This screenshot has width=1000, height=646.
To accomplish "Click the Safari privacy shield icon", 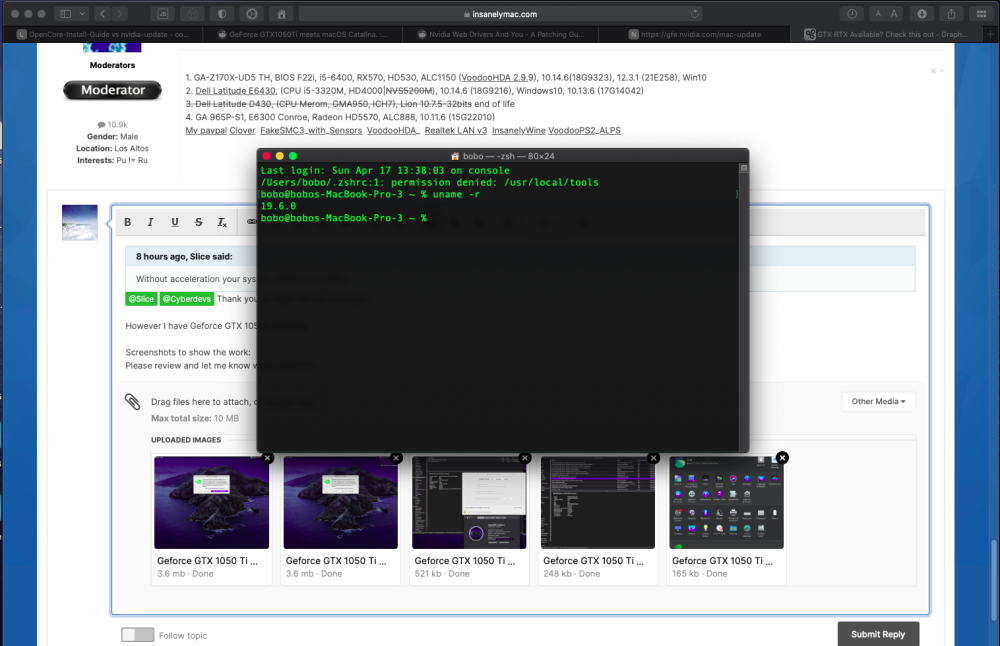I will 222,13.
